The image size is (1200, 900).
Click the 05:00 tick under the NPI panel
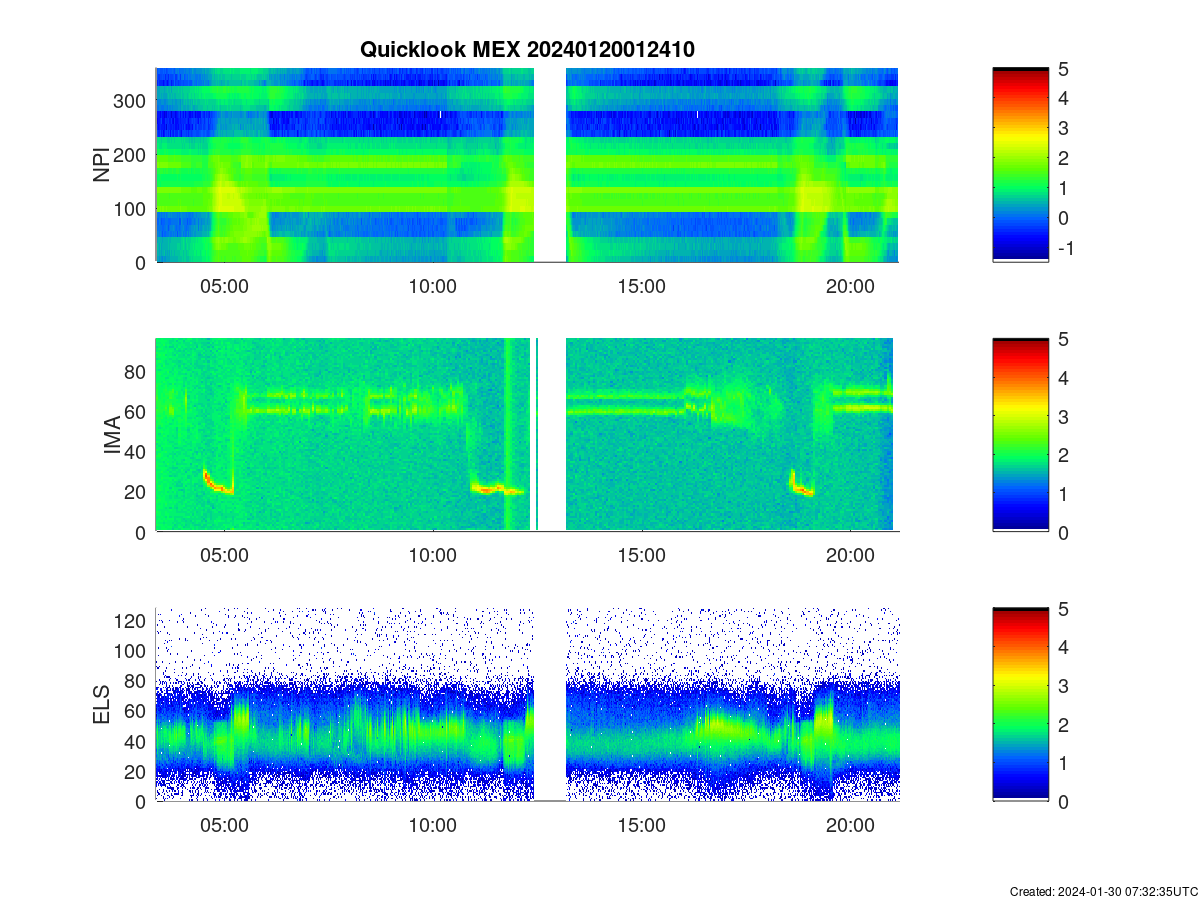tap(225, 286)
